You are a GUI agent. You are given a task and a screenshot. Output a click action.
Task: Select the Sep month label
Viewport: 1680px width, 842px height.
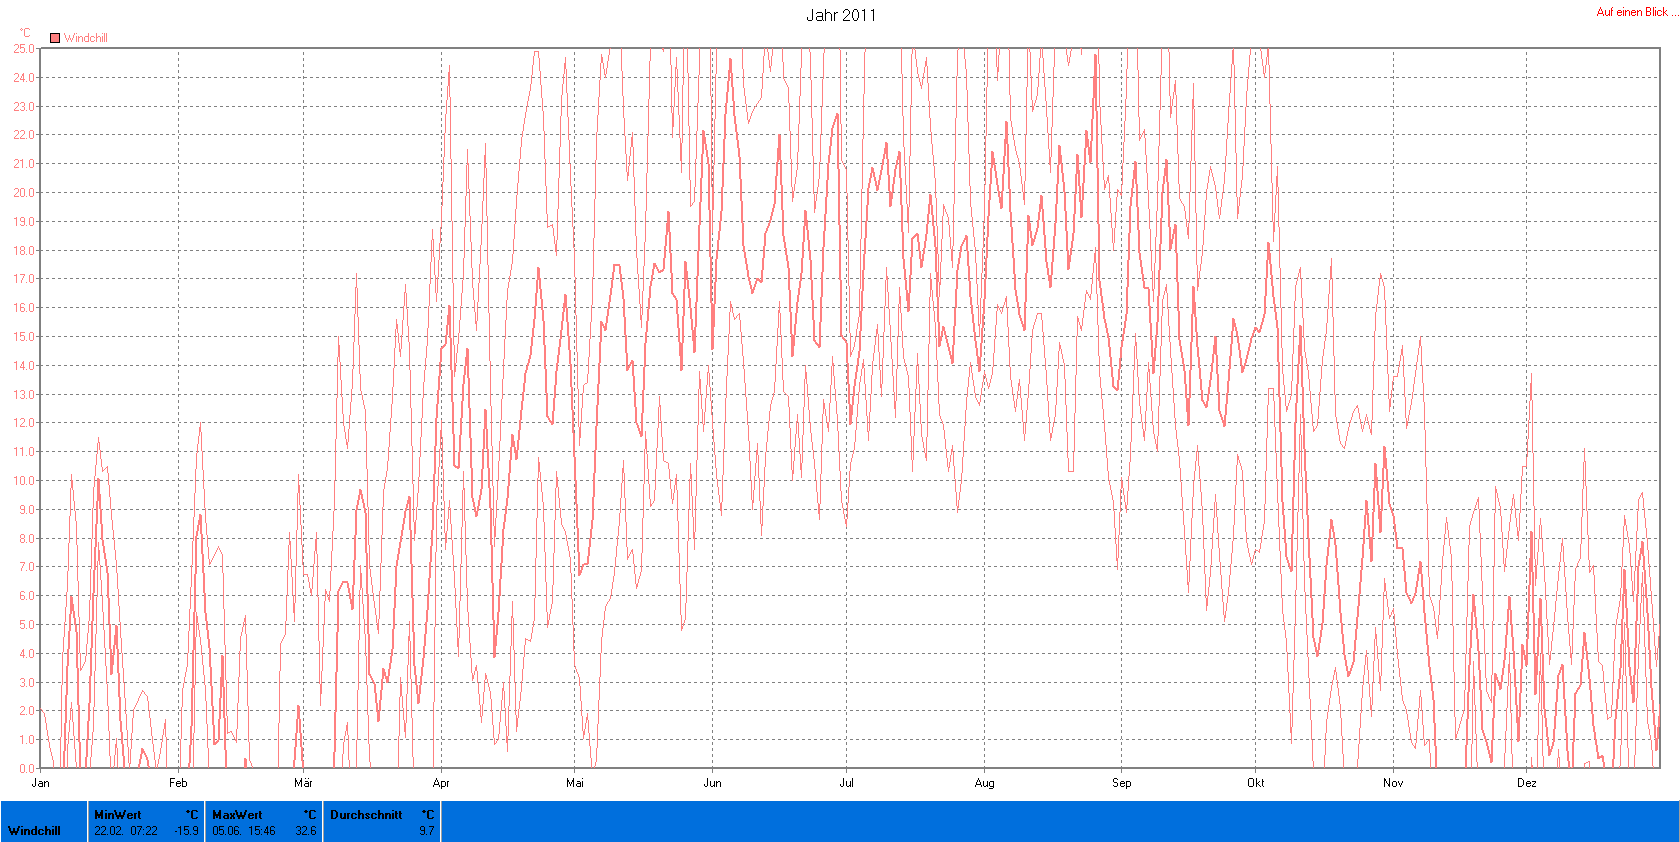tap(1121, 783)
